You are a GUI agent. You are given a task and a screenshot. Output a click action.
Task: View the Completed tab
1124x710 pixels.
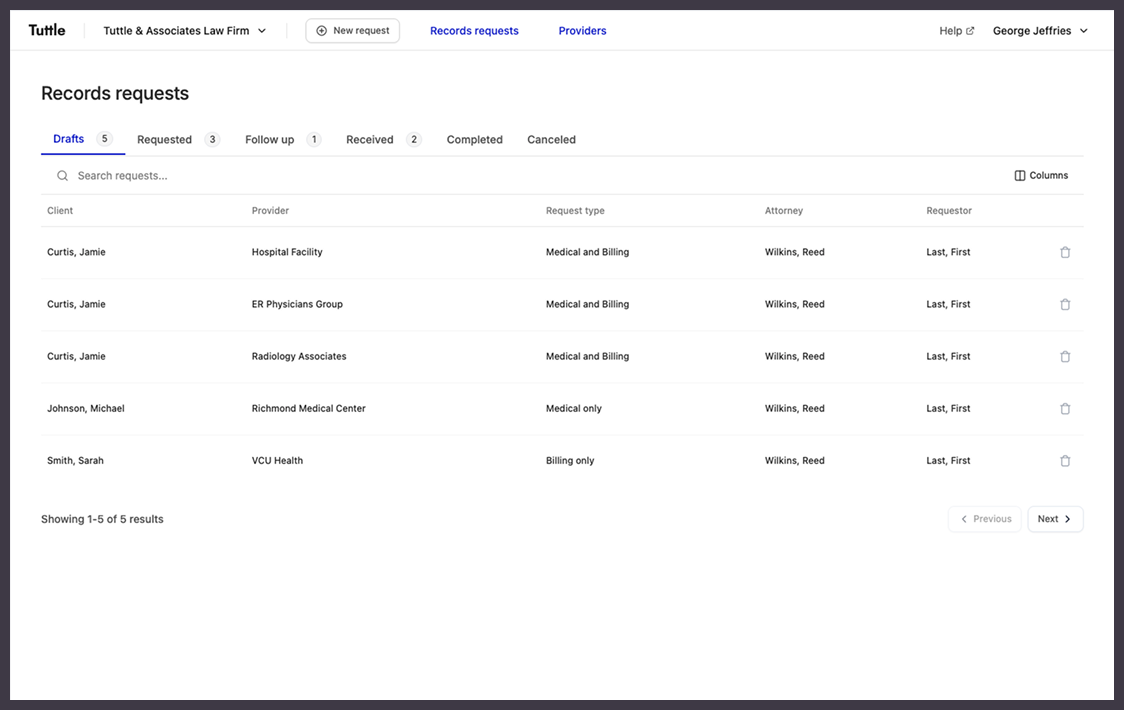tap(474, 140)
